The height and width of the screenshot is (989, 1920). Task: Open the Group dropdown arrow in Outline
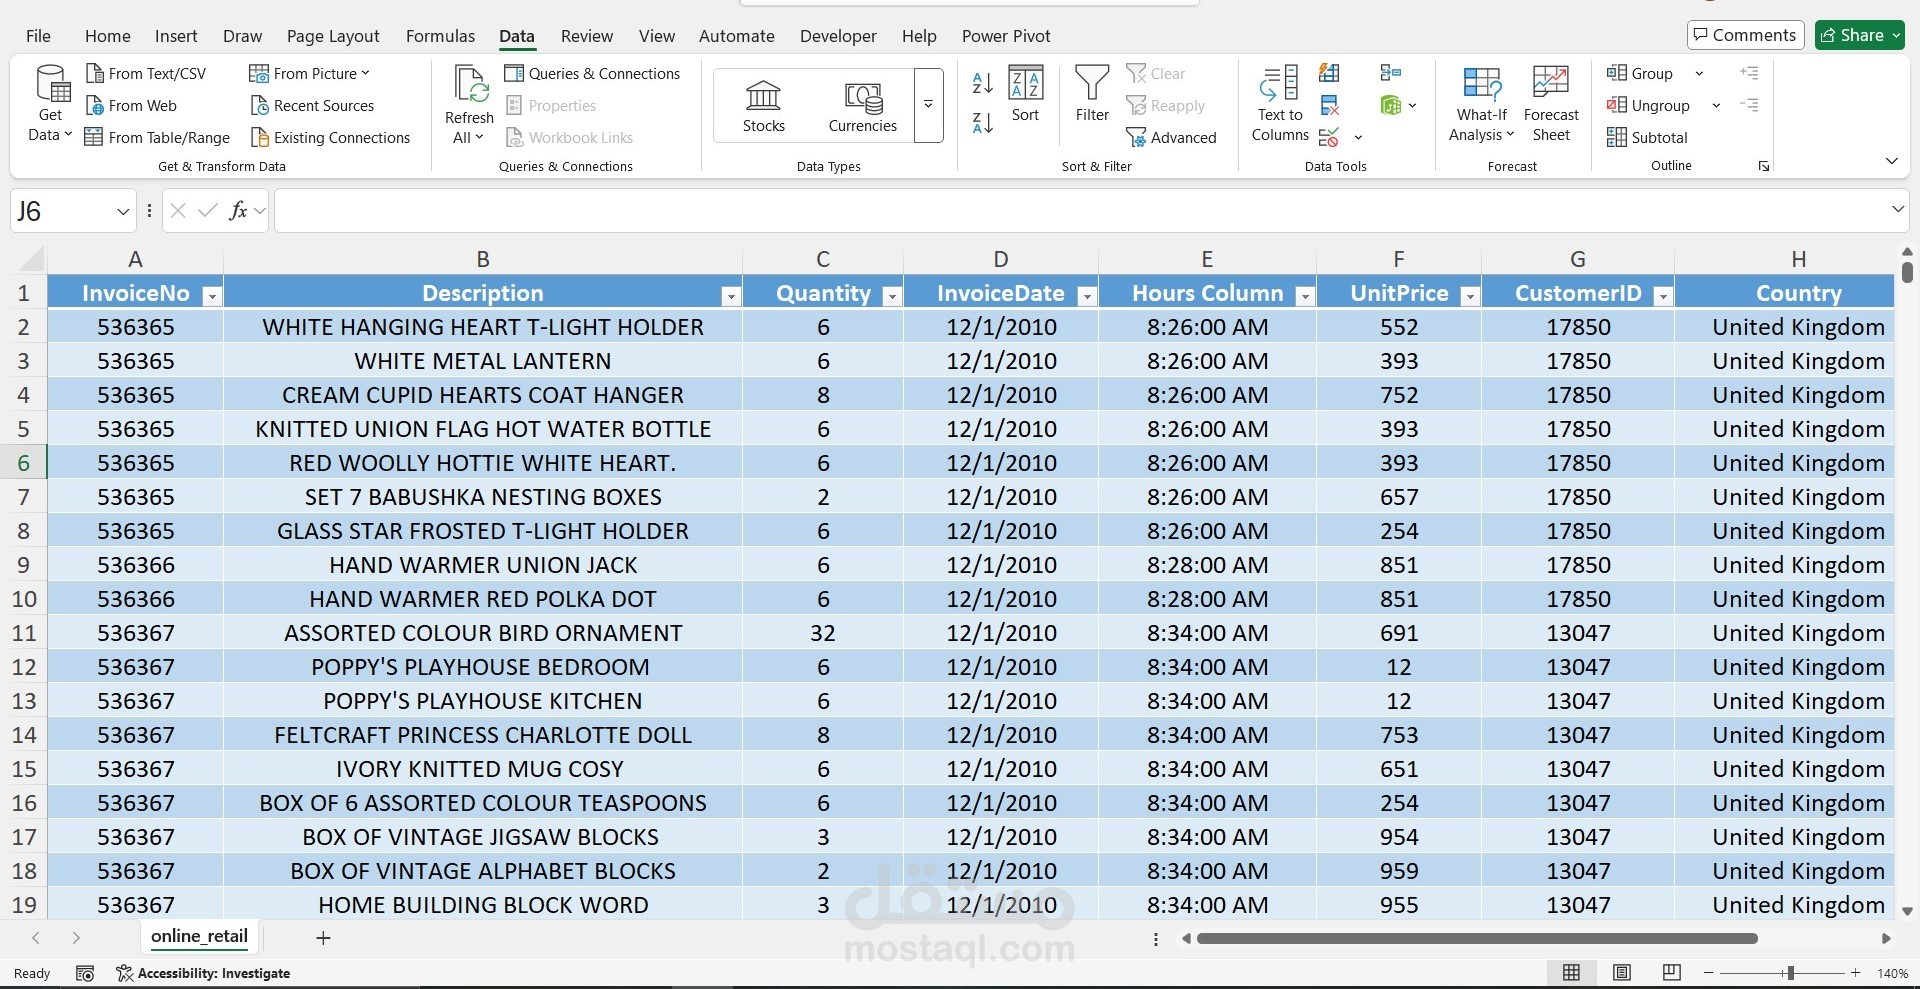pyautogui.click(x=1700, y=72)
